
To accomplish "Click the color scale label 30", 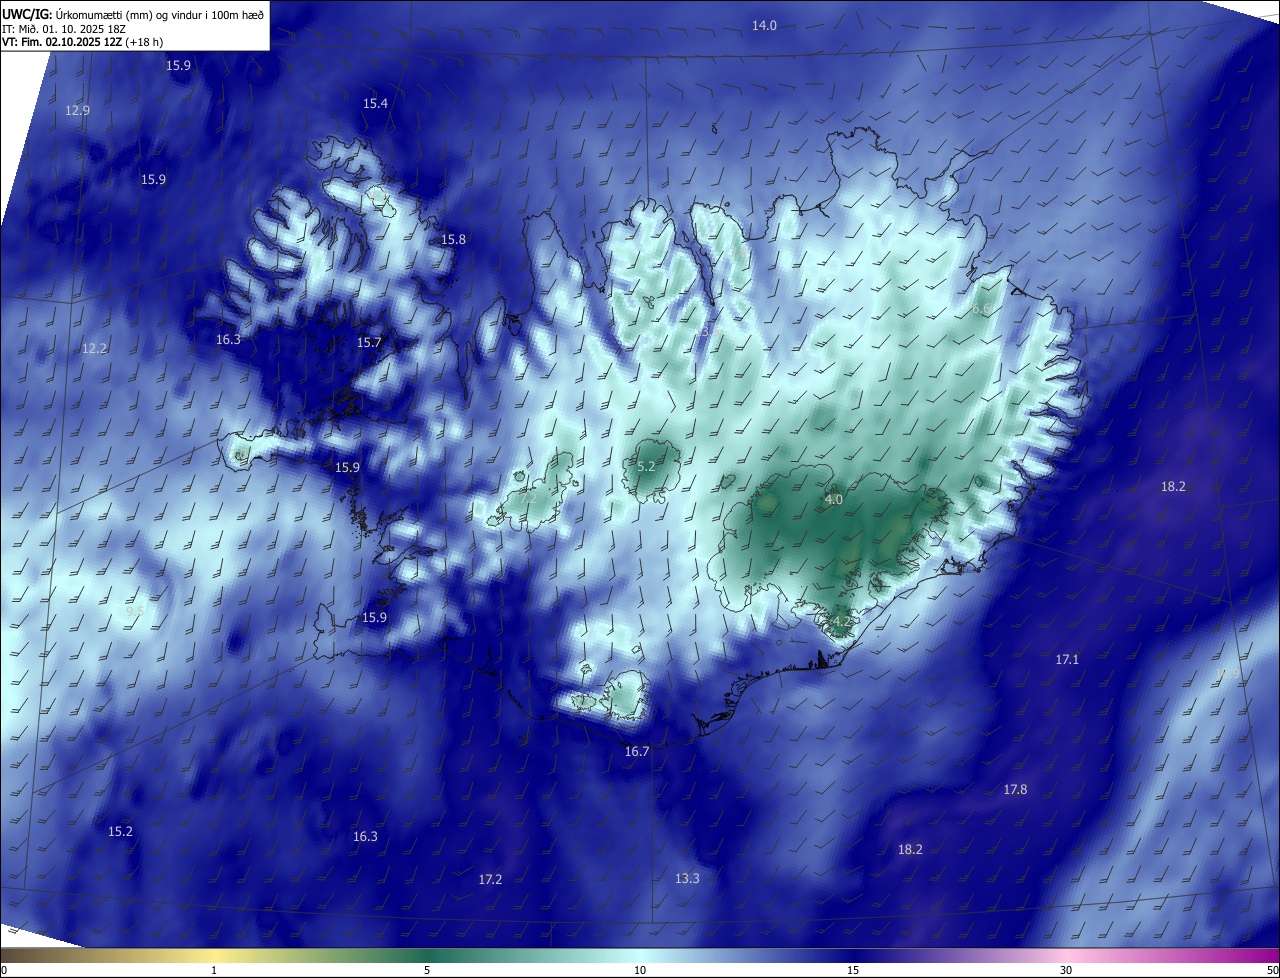I will coord(1066,970).
